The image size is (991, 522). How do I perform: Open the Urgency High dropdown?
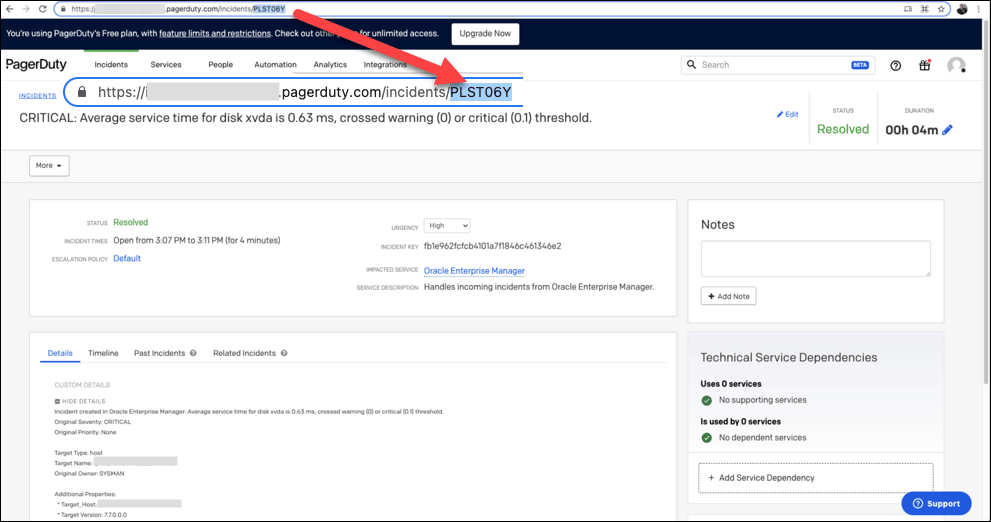pos(447,226)
